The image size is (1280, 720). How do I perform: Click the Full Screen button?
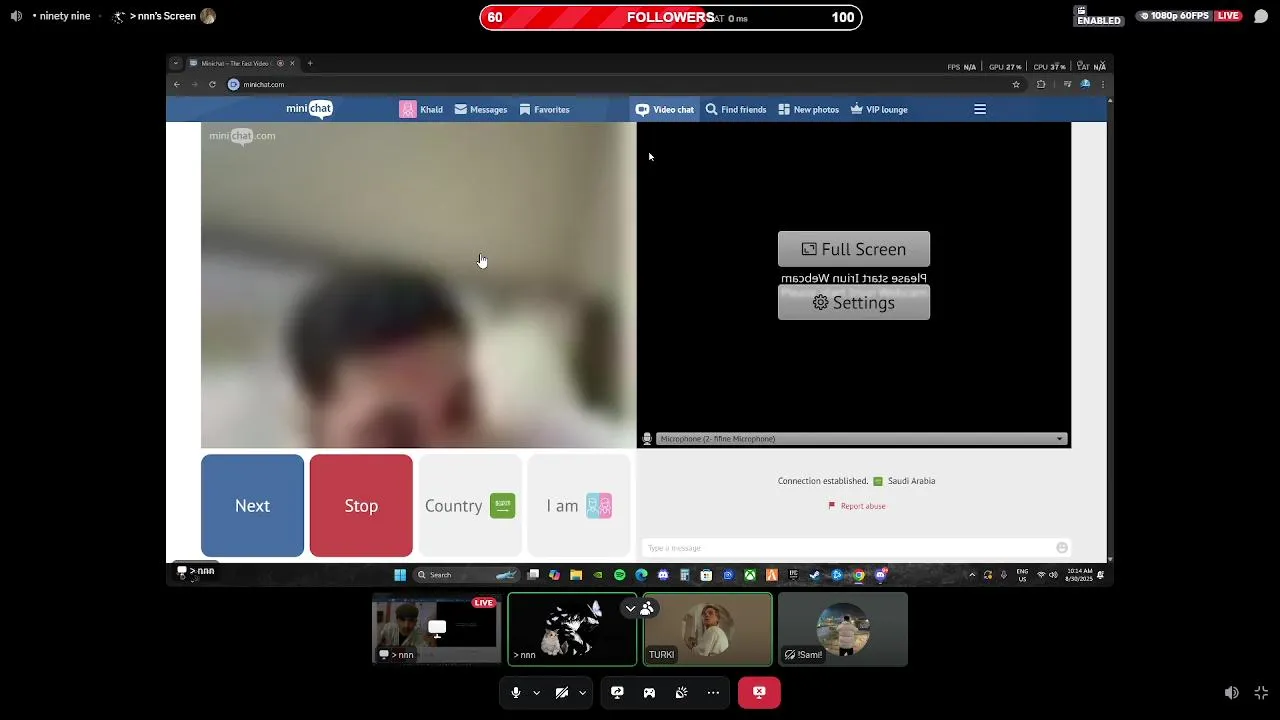pos(854,249)
